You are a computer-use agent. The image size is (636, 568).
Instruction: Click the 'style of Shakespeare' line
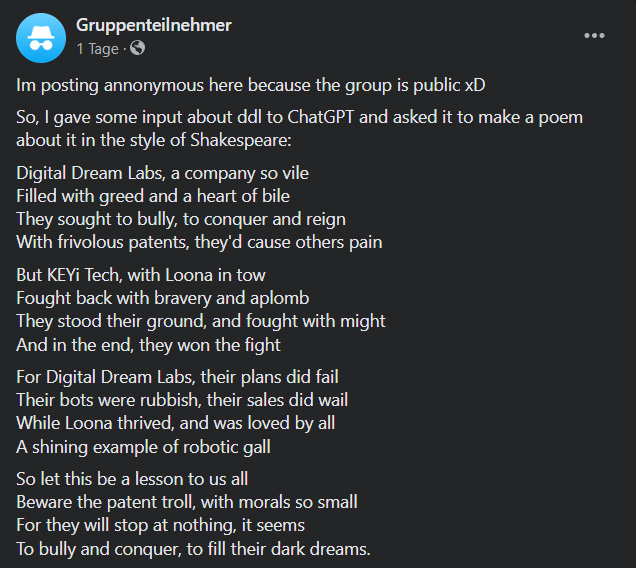154,140
